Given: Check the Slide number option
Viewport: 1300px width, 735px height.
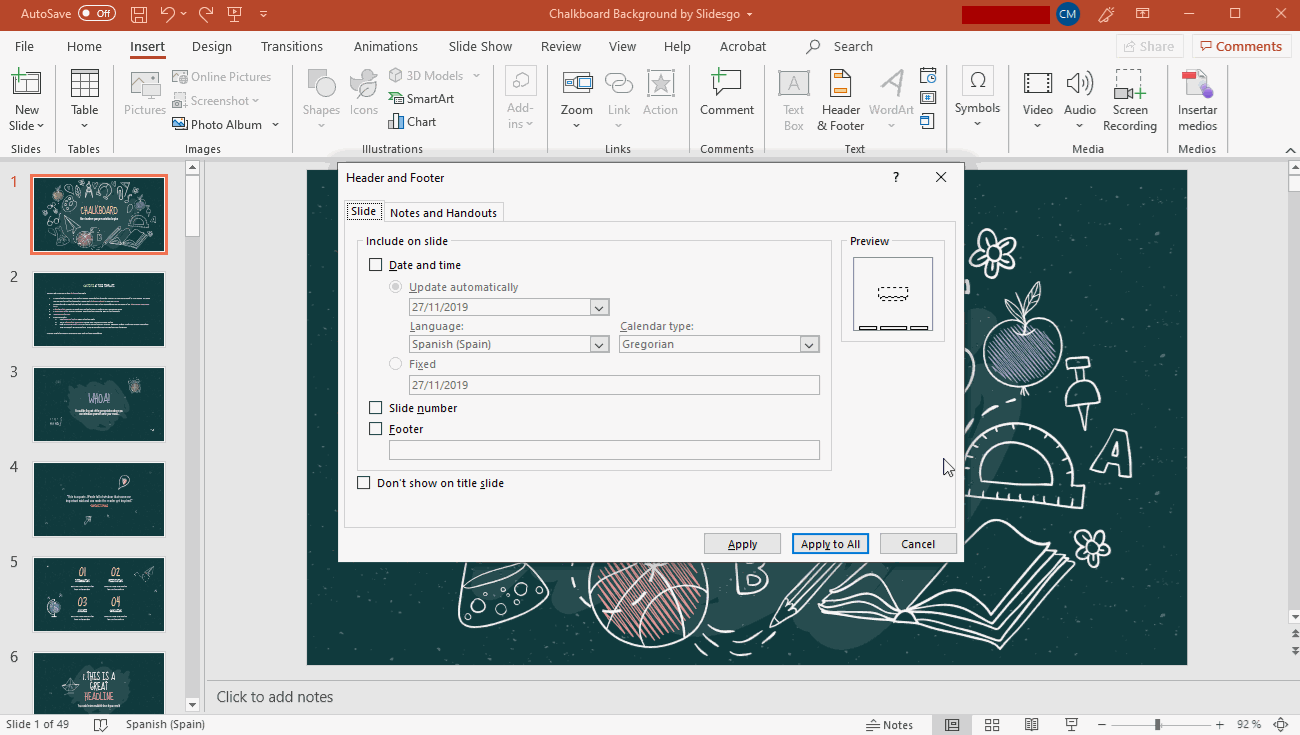Looking at the screenshot, I should coord(376,408).
